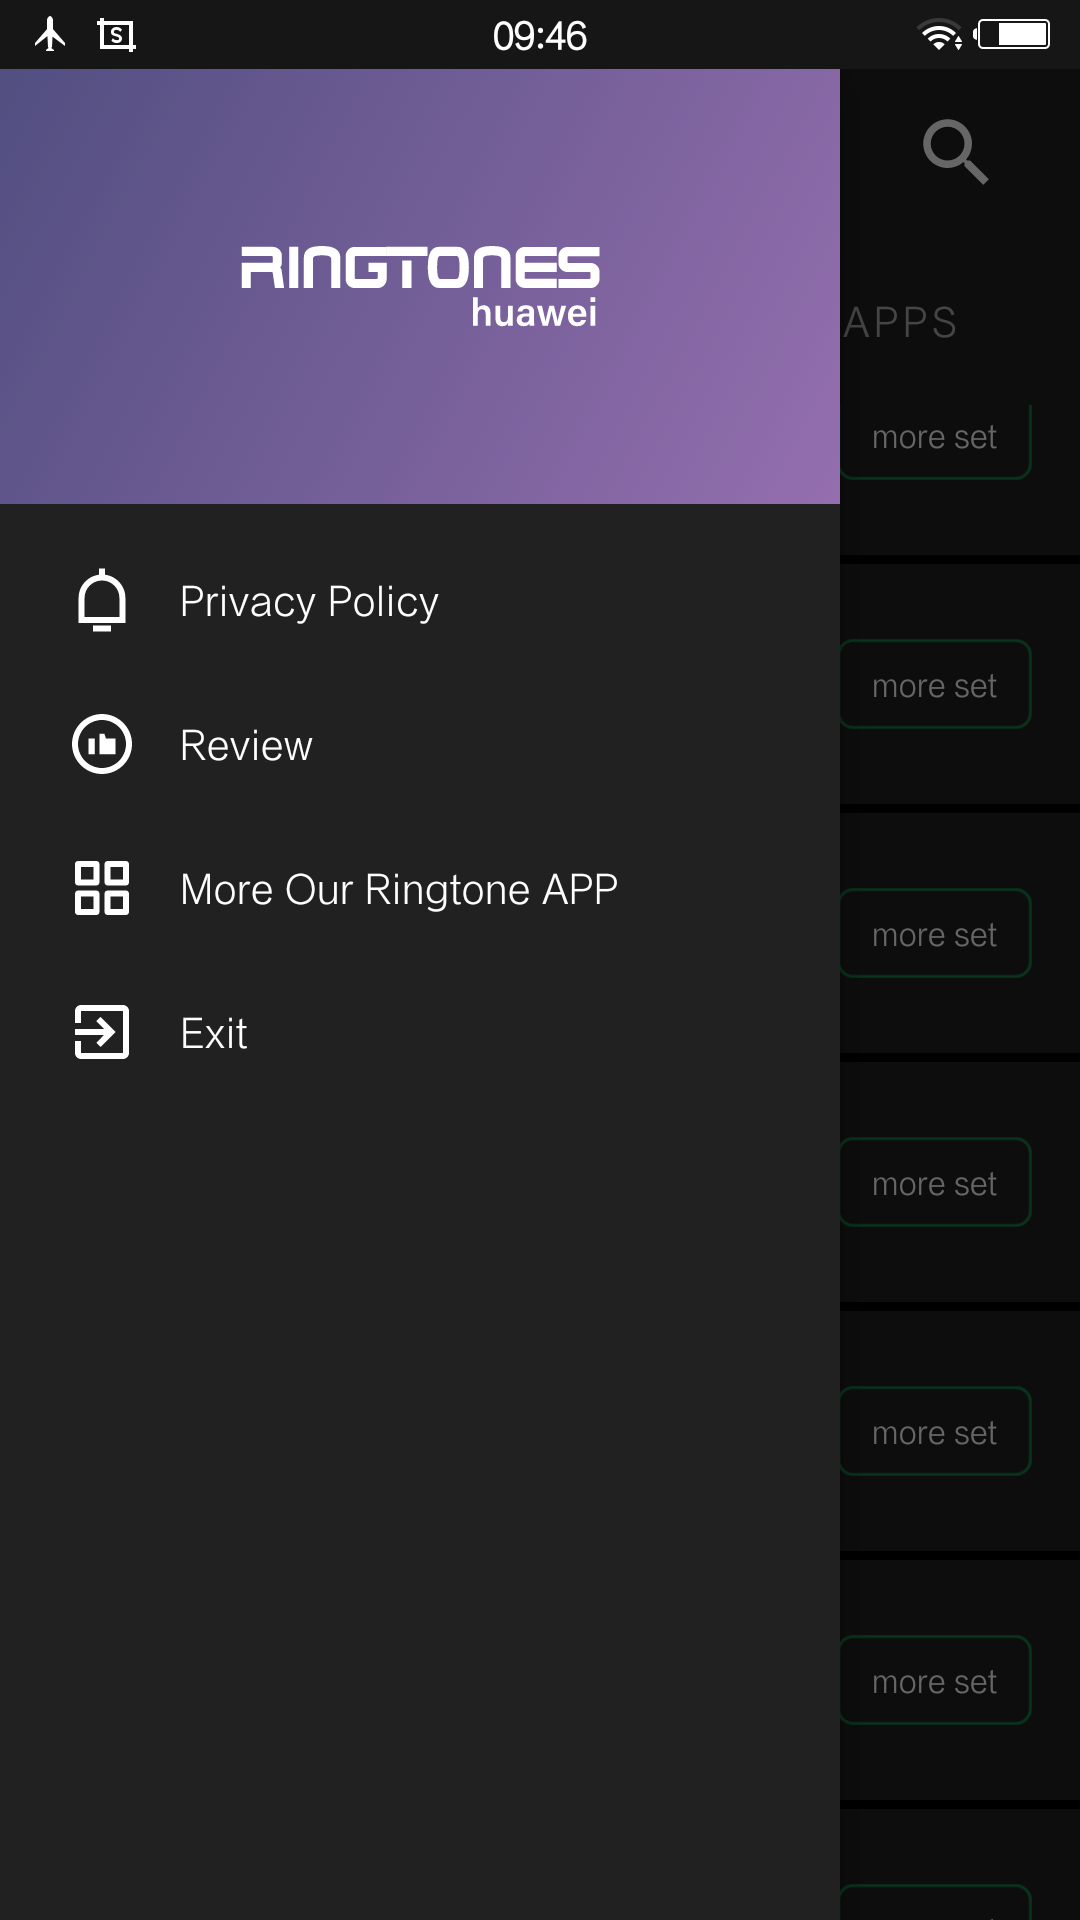Tap the bell icon beside Privacy Policy
This screenshot has width=1080, height=1920.
pos(102,601)
